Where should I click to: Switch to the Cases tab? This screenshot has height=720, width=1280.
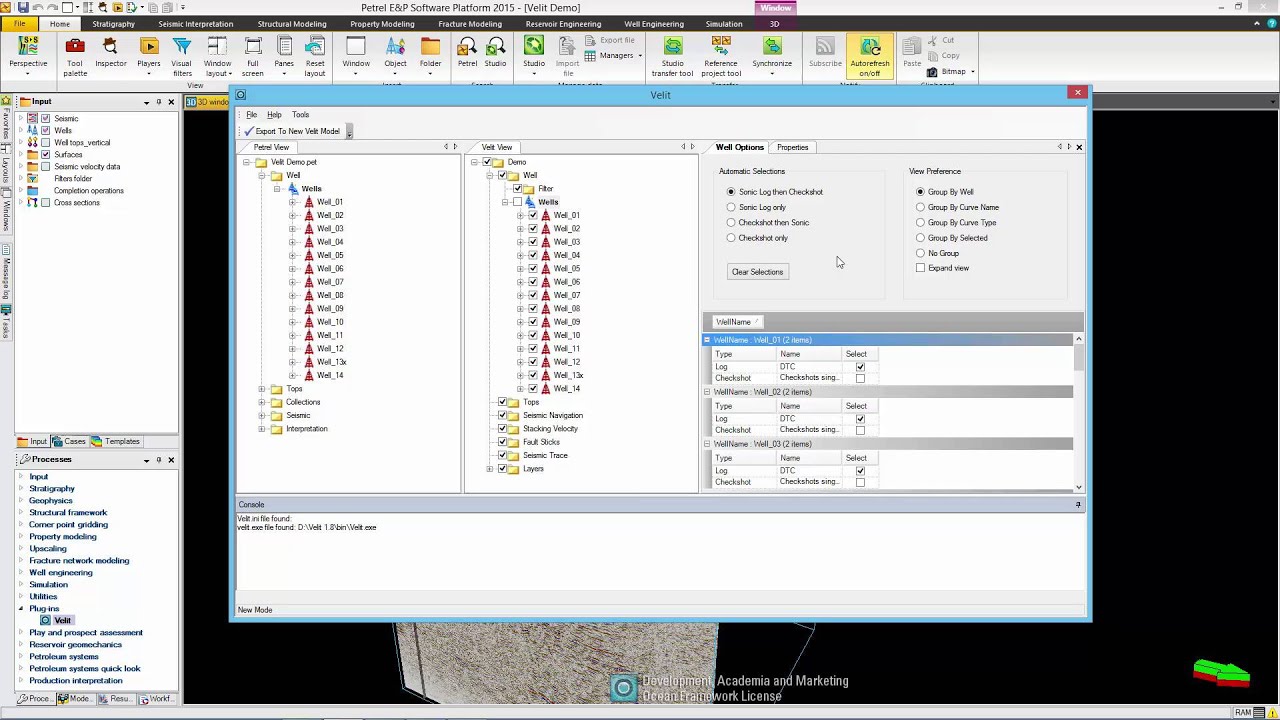[x=70, y=441]
